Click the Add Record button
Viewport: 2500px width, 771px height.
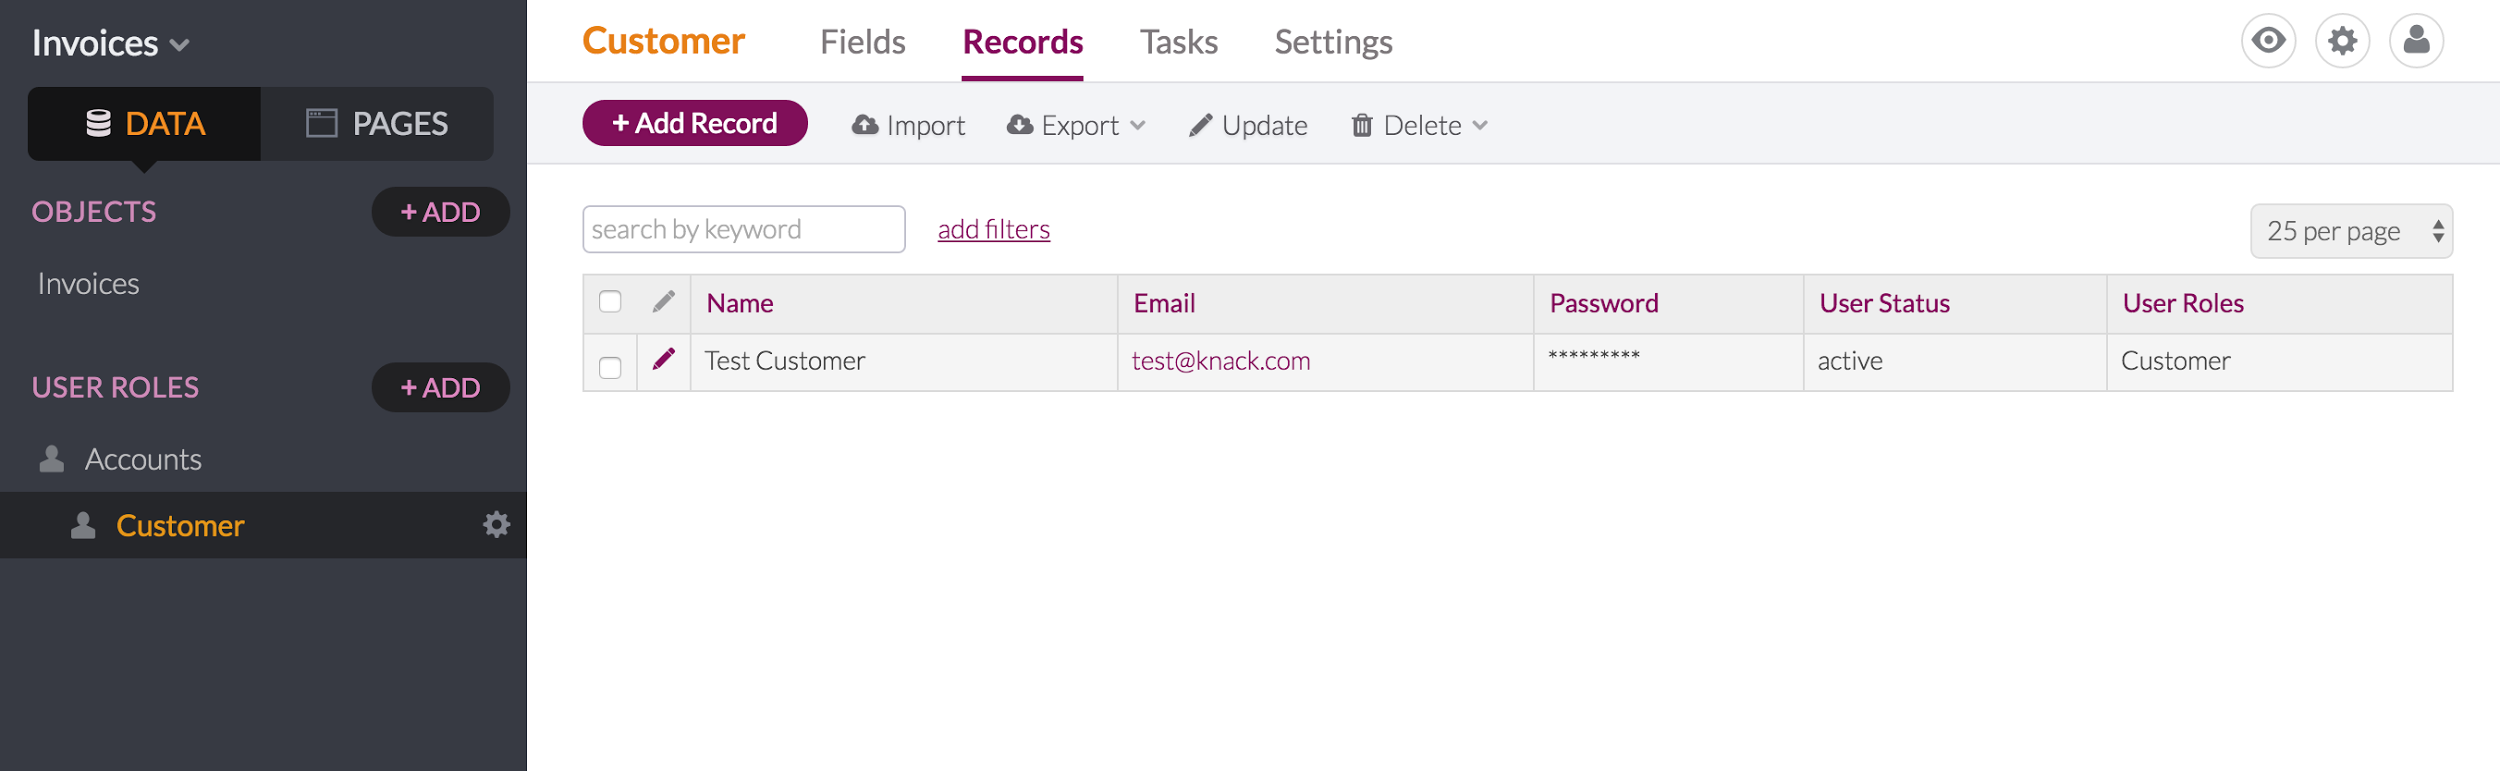coord(694,123)
